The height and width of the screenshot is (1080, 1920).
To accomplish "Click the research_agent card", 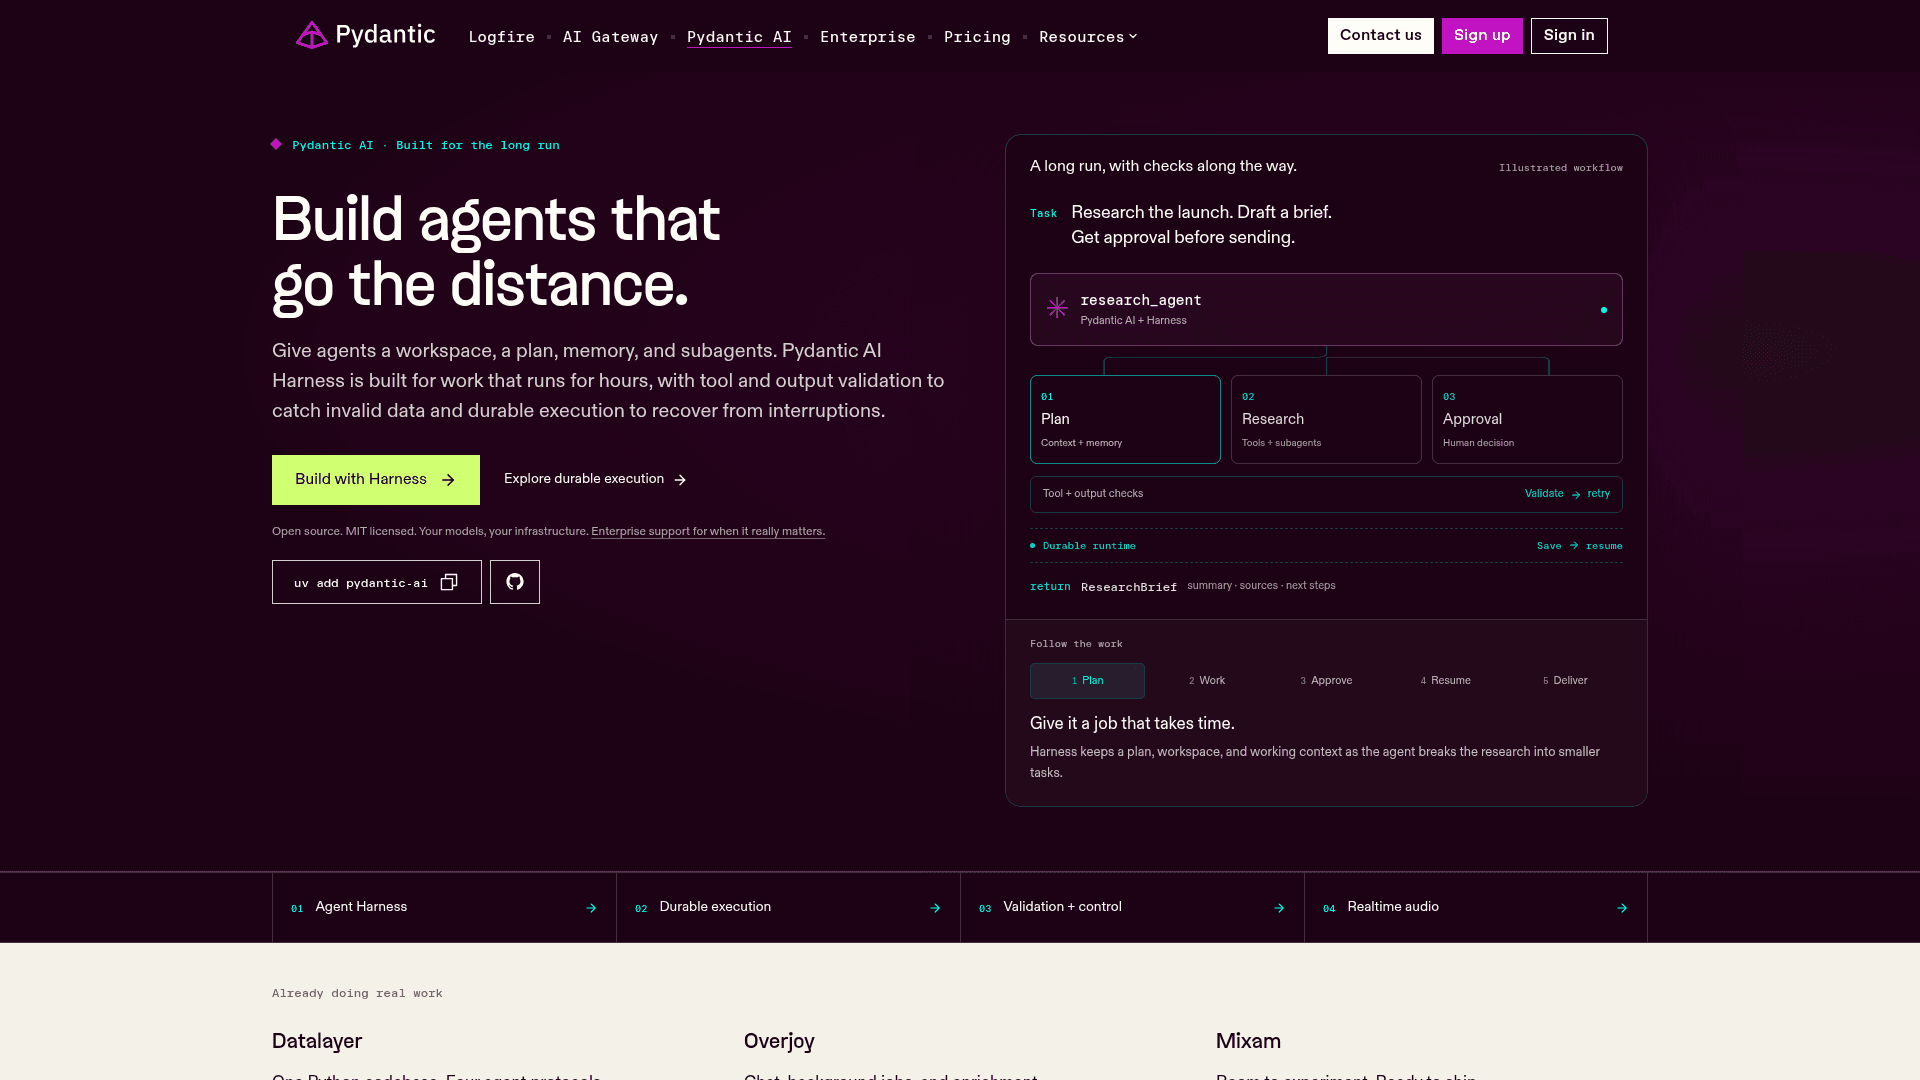I will point(1326,310).
